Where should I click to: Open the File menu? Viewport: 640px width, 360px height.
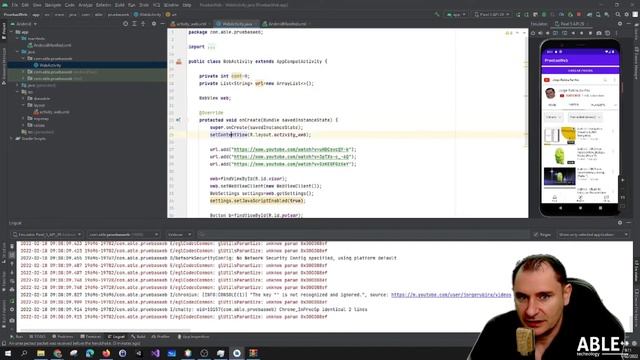15,5
